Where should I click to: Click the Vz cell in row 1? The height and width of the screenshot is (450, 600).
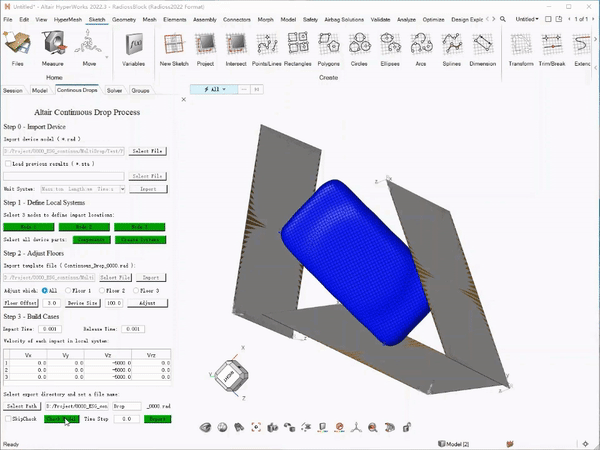click(x=108, y=363)
